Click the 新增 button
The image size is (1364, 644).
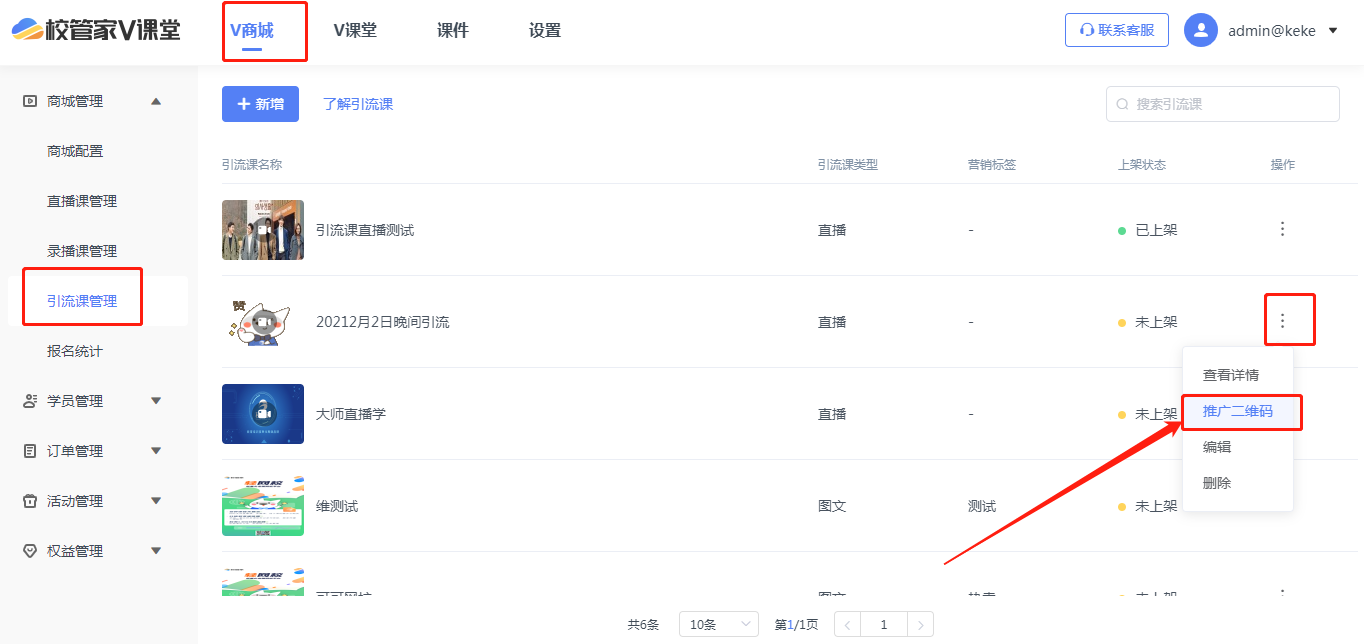[260, 104]
